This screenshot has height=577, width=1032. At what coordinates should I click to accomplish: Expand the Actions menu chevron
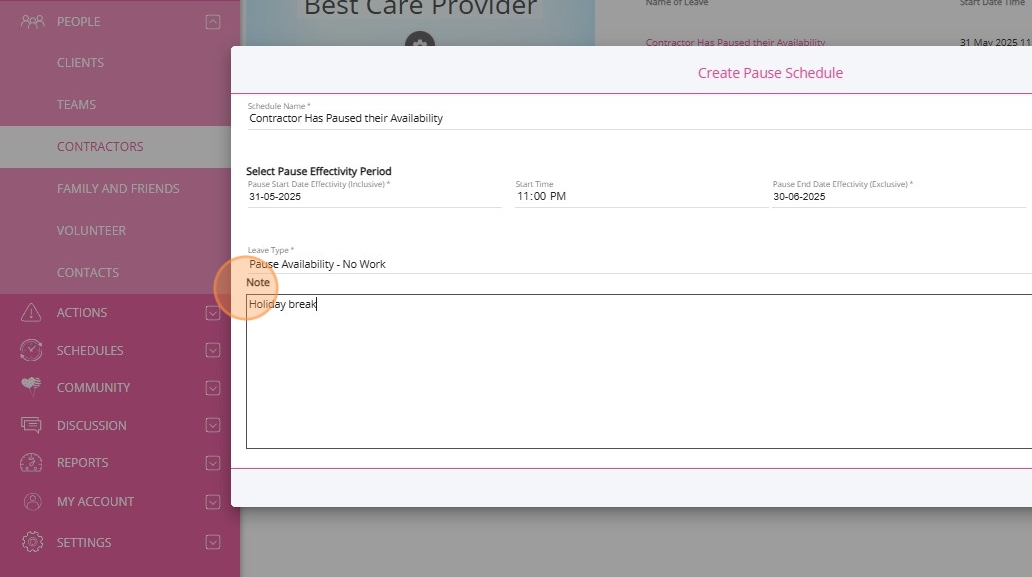tap(213, 313)
